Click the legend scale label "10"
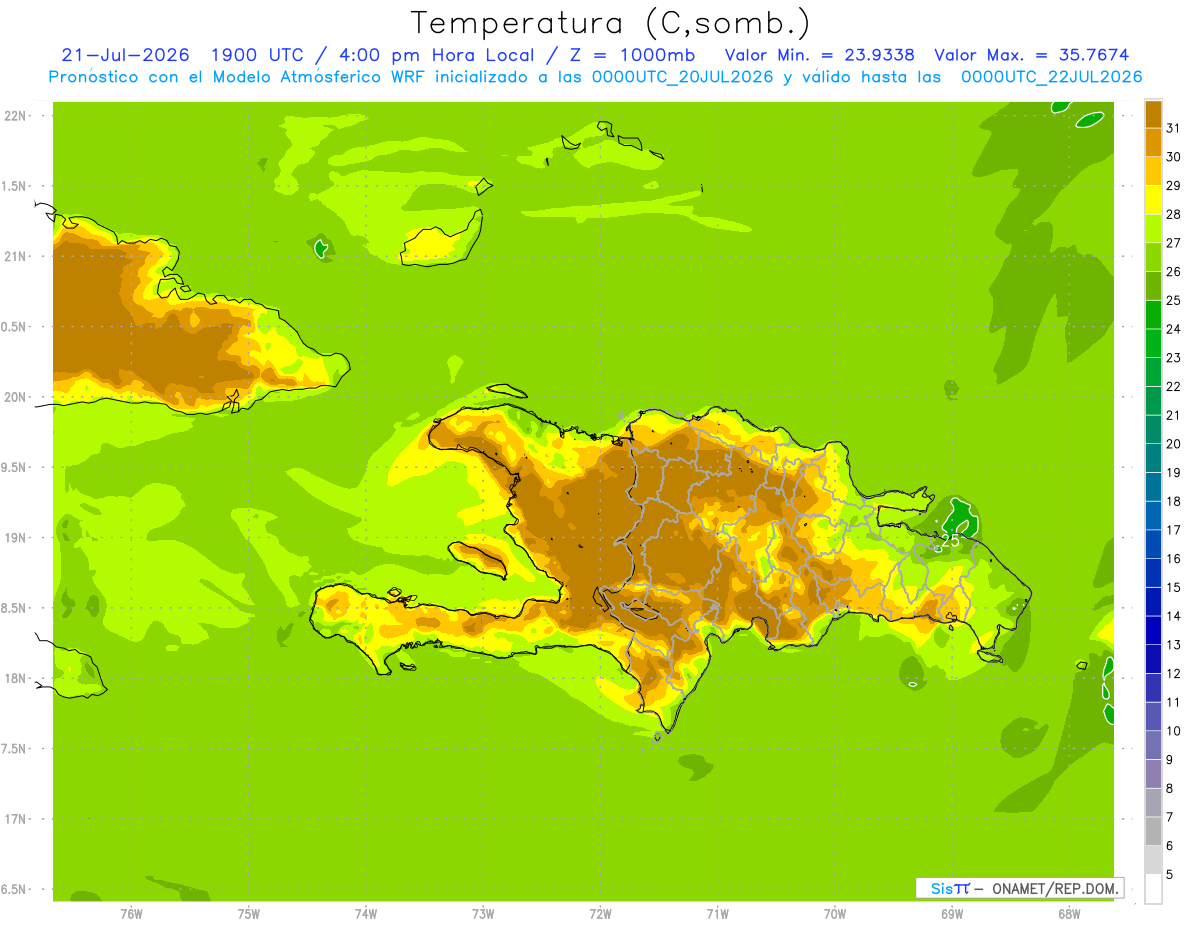The height and width of the screenshot is (927, 1200). tap(1174, 731)
